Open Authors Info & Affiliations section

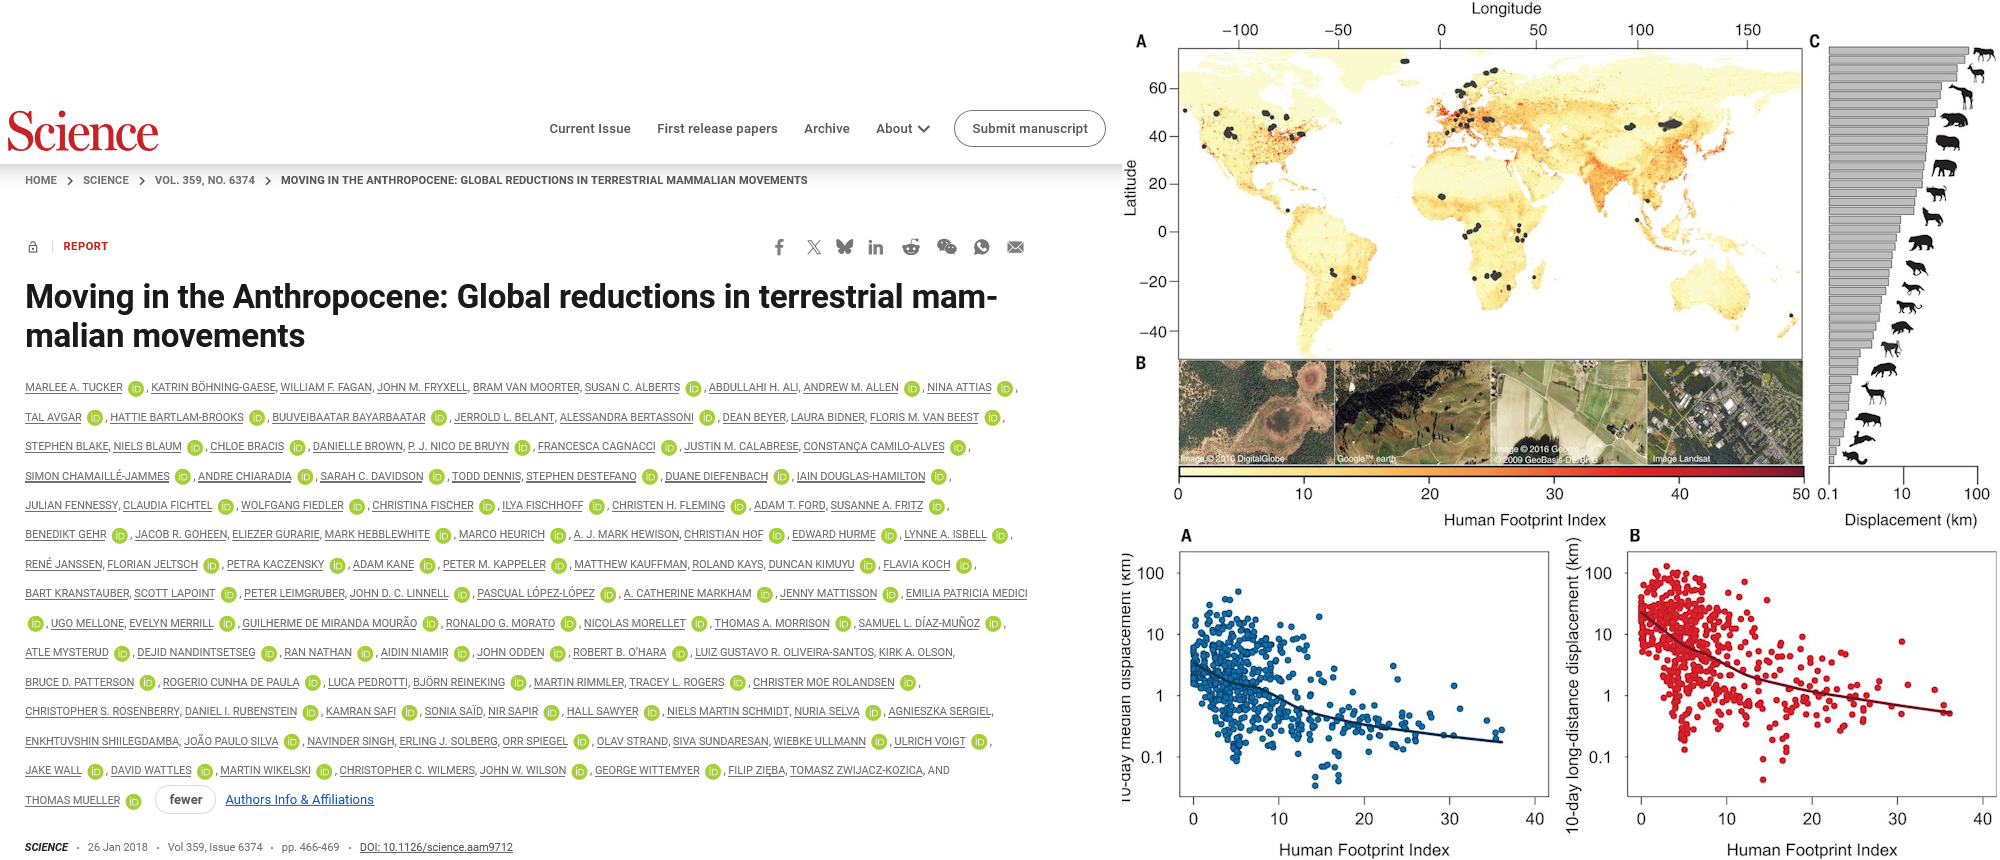click(299, 800)
